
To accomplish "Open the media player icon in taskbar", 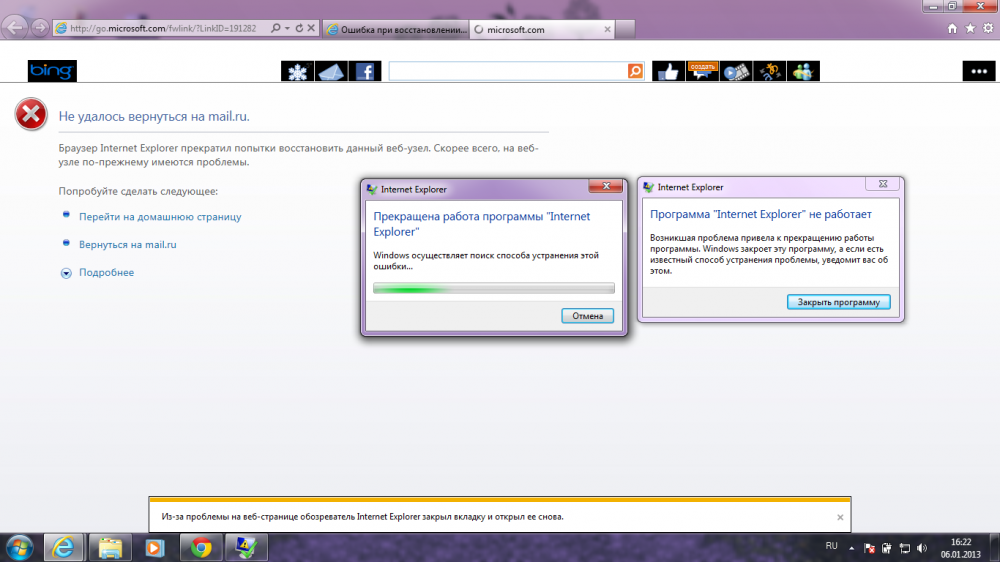I will (154, 548).
